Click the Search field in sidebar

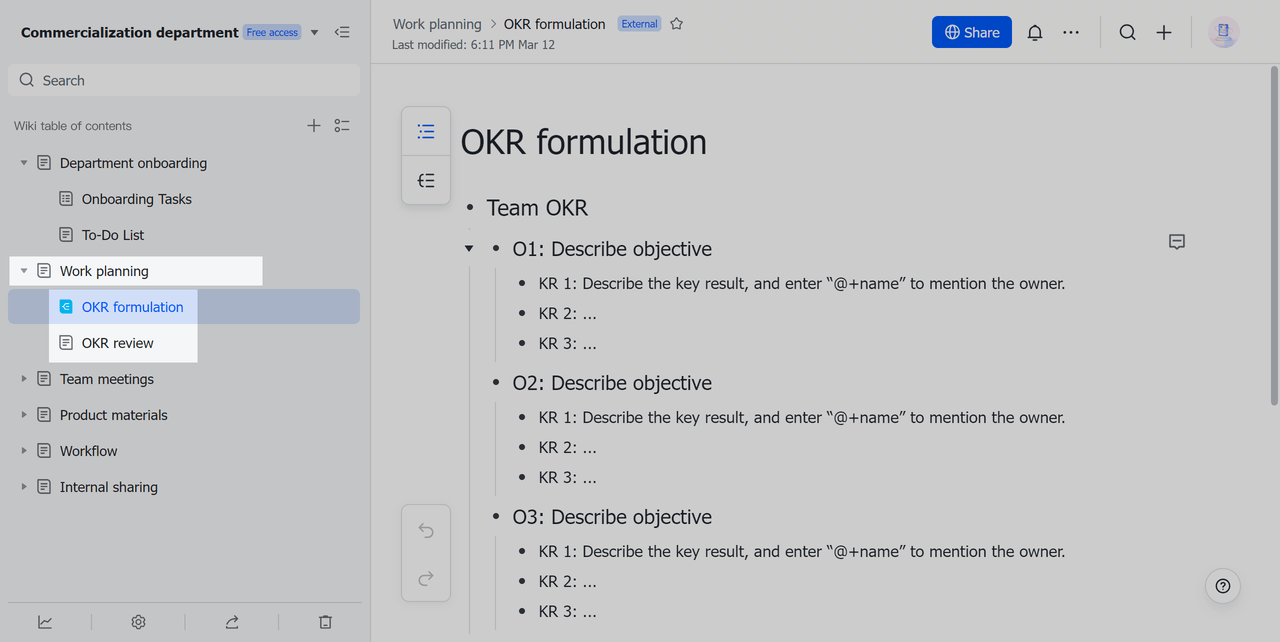[x=184, y=80]
